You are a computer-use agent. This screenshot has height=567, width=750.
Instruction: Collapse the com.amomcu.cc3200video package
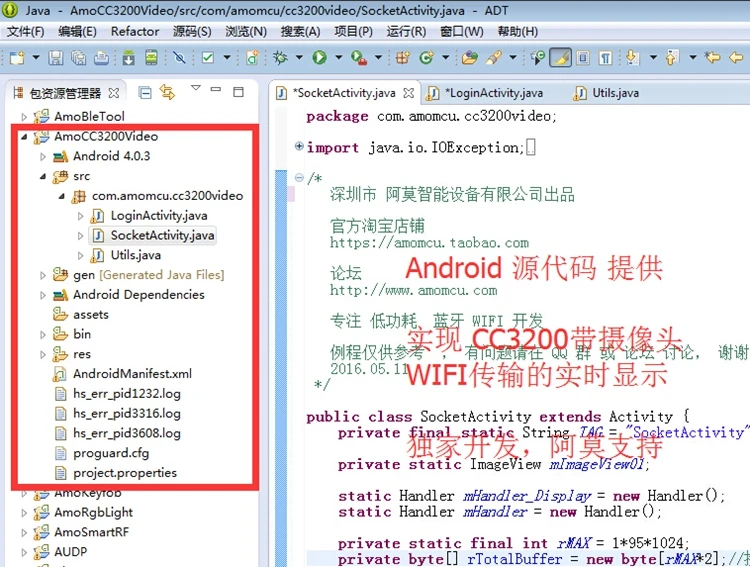click(62, 196)
